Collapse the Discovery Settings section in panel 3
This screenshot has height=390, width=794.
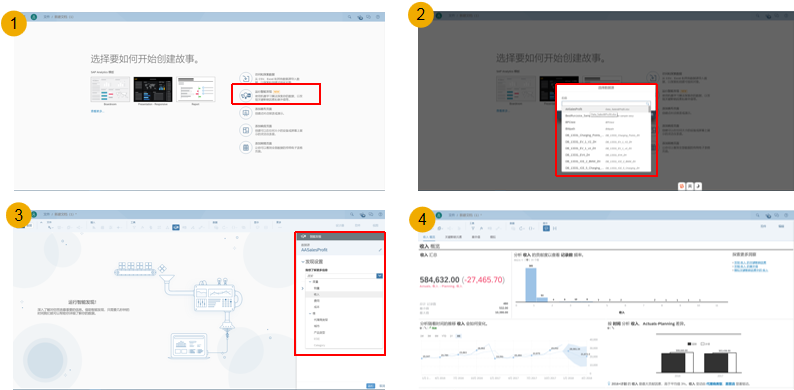[x=303, y=262]
